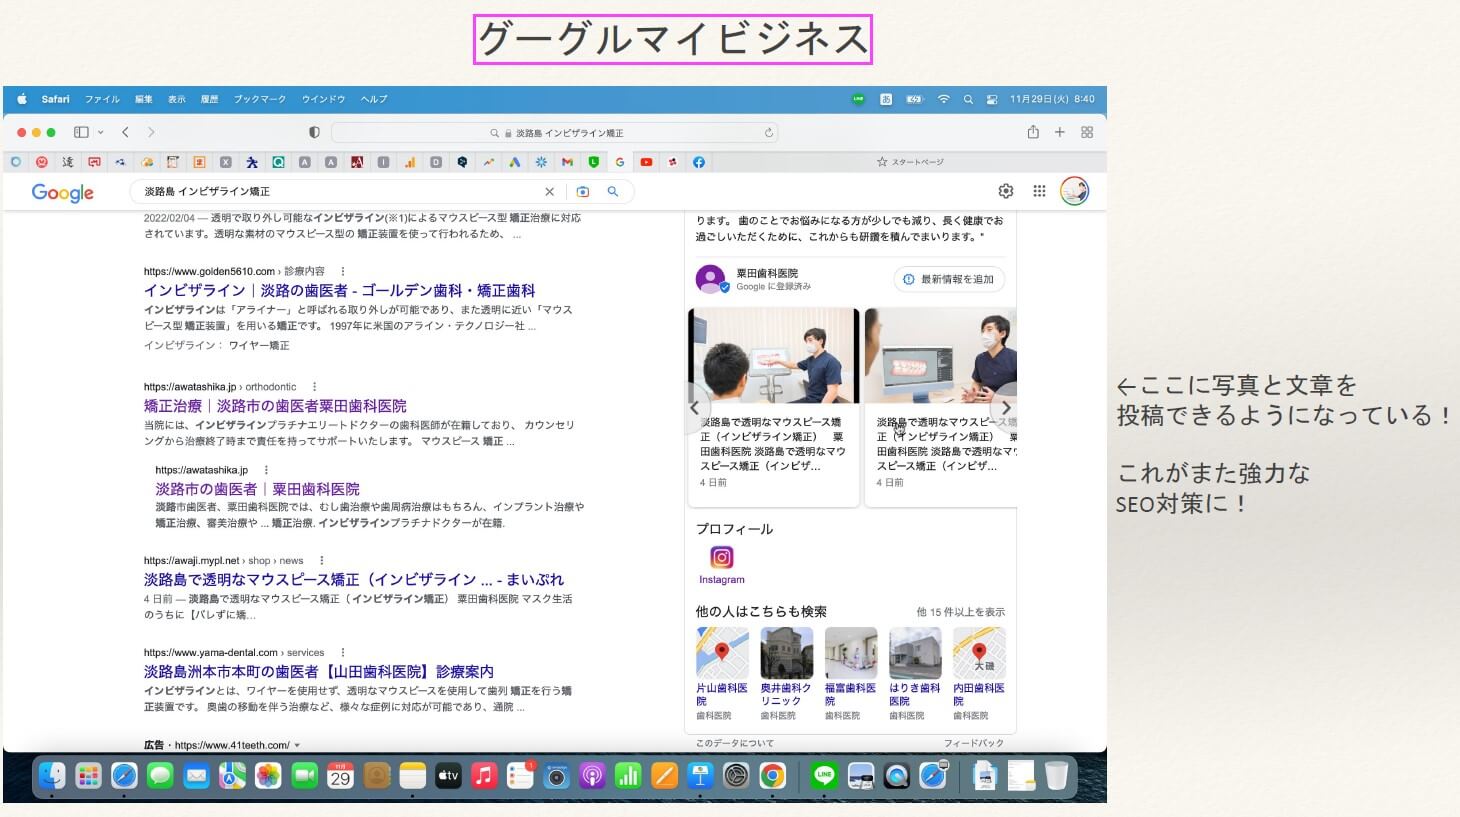The height and width of the screenshot is (817, 1460).
Task: Click the 最新情報を追加 button
Action: click(x=949, y=280)
